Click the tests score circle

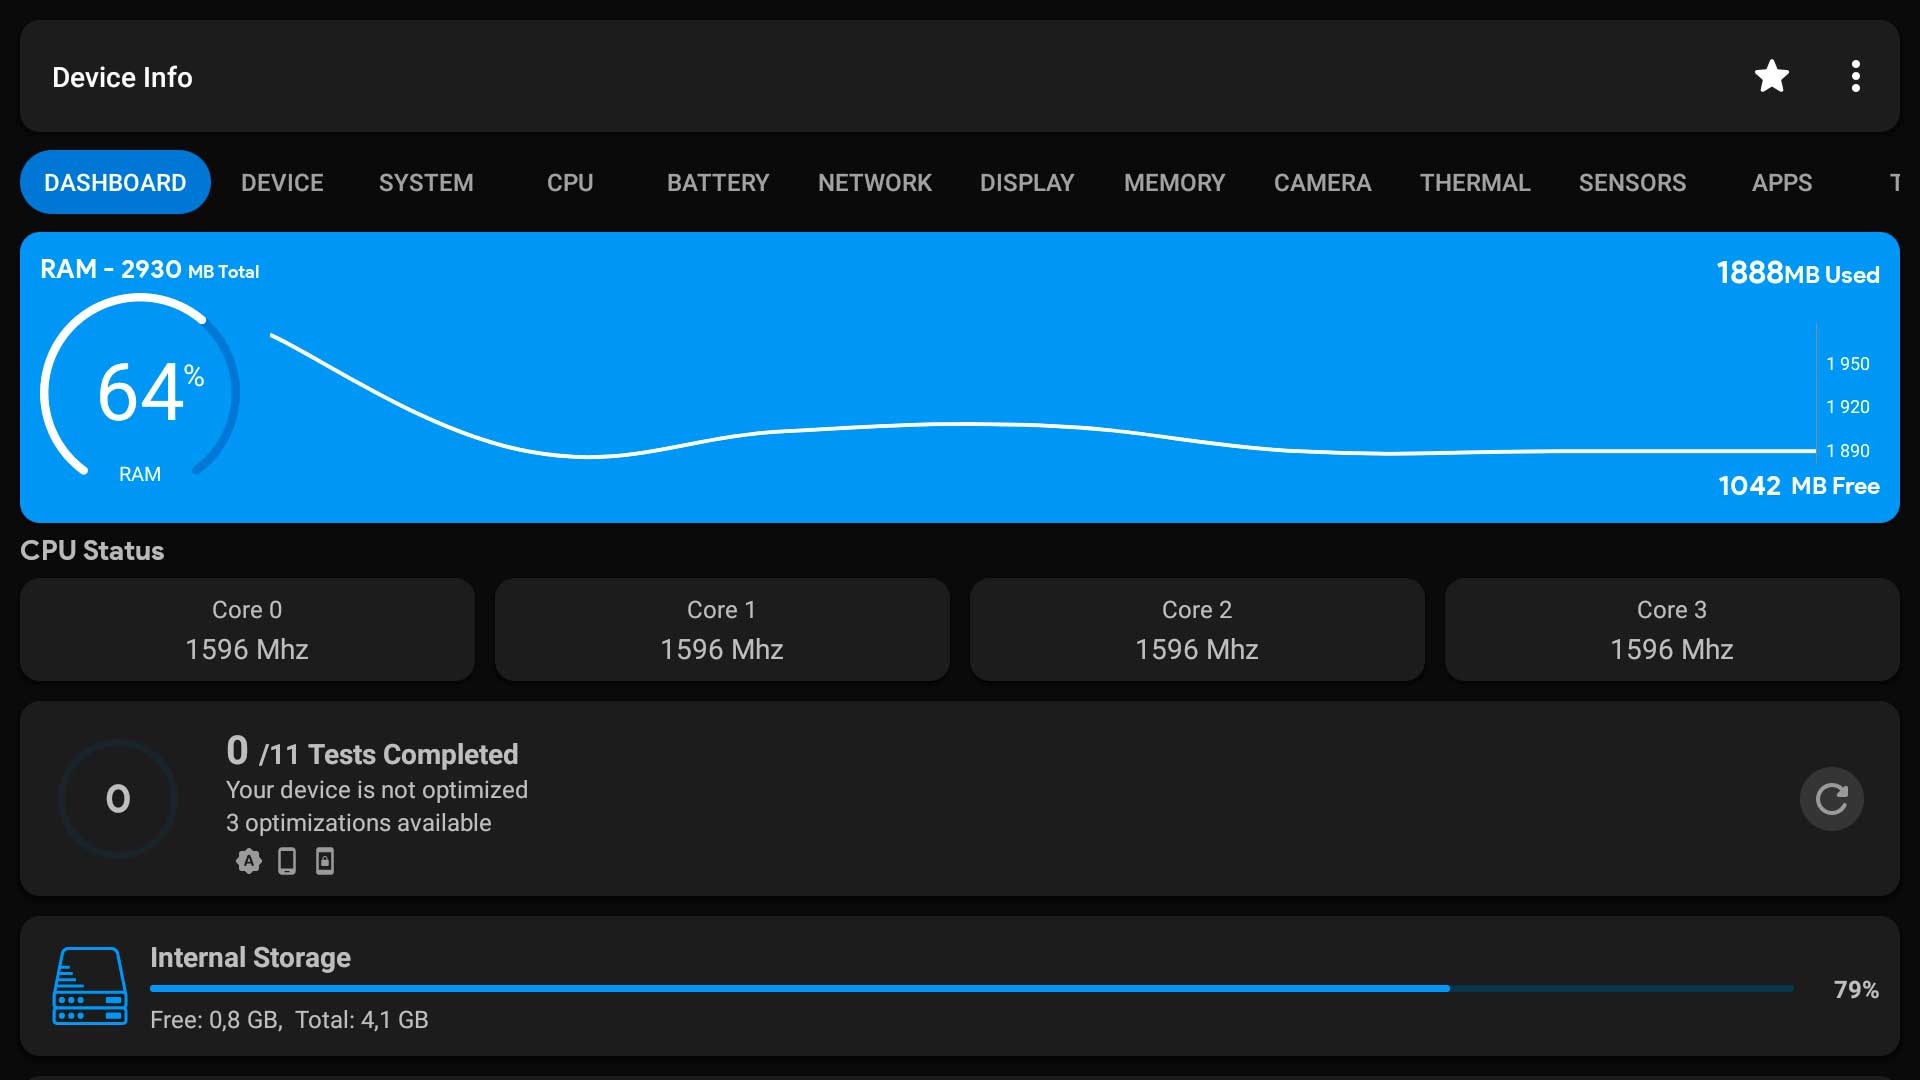(x=118, y=798)
